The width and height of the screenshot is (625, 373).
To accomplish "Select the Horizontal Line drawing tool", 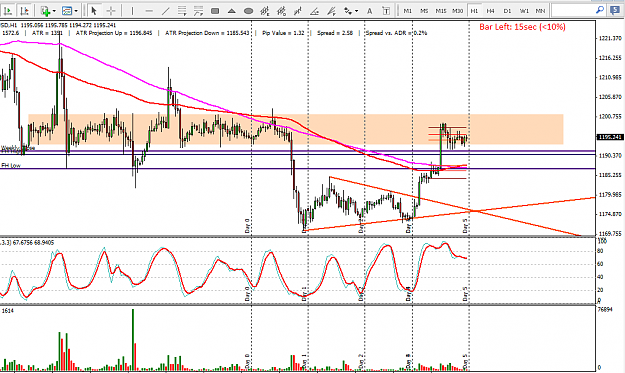I will point(149,11).
